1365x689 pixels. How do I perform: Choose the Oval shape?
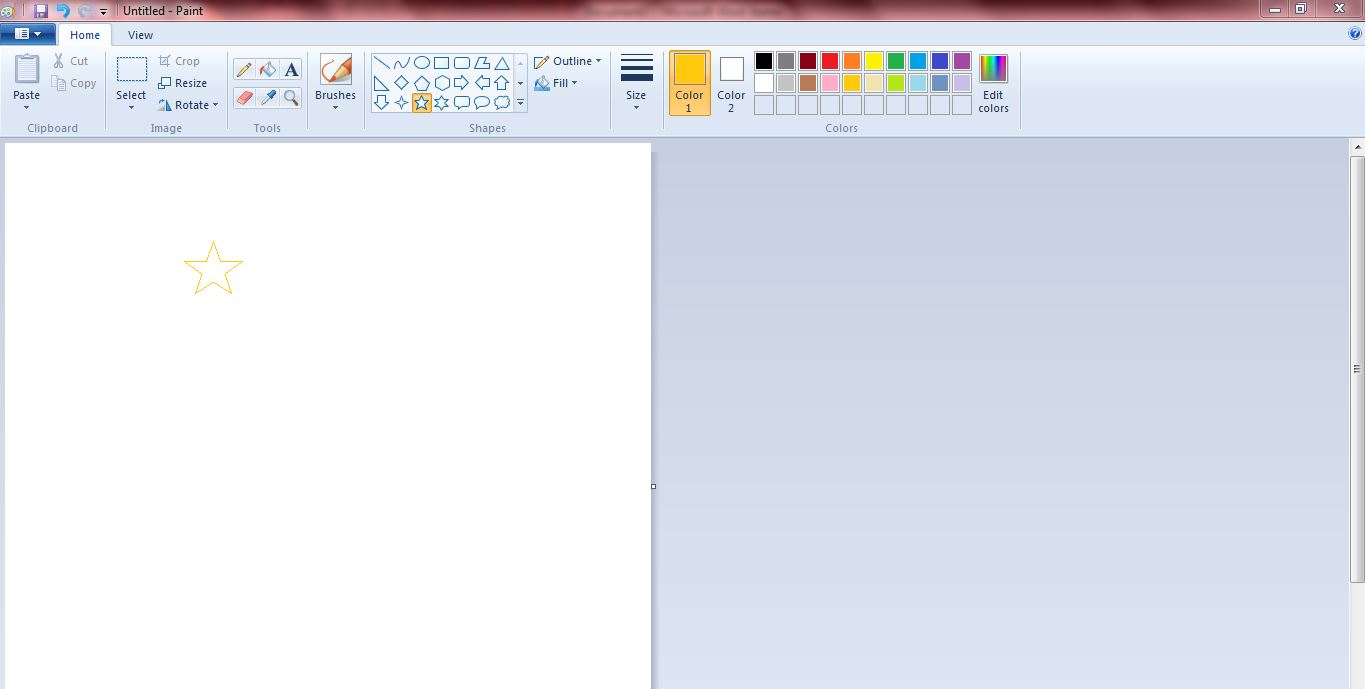tap(423, 61)
